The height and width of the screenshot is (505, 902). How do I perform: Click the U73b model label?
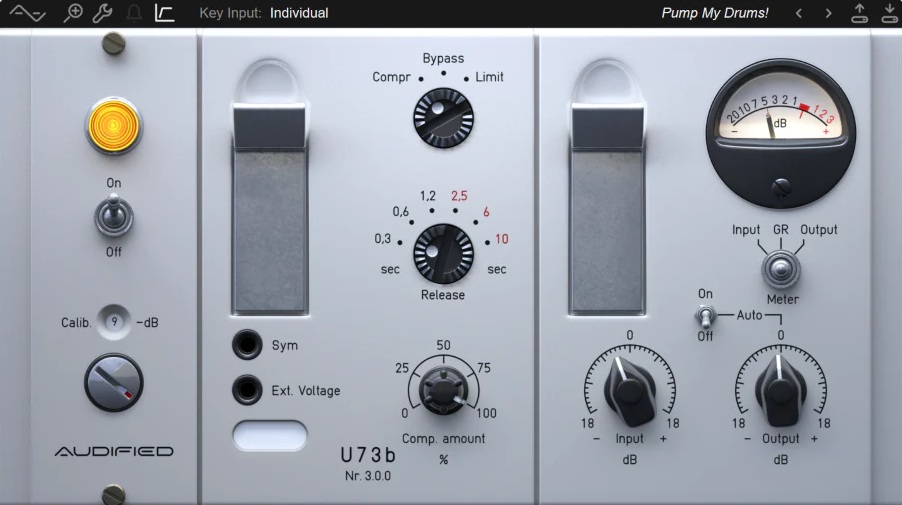368,455
